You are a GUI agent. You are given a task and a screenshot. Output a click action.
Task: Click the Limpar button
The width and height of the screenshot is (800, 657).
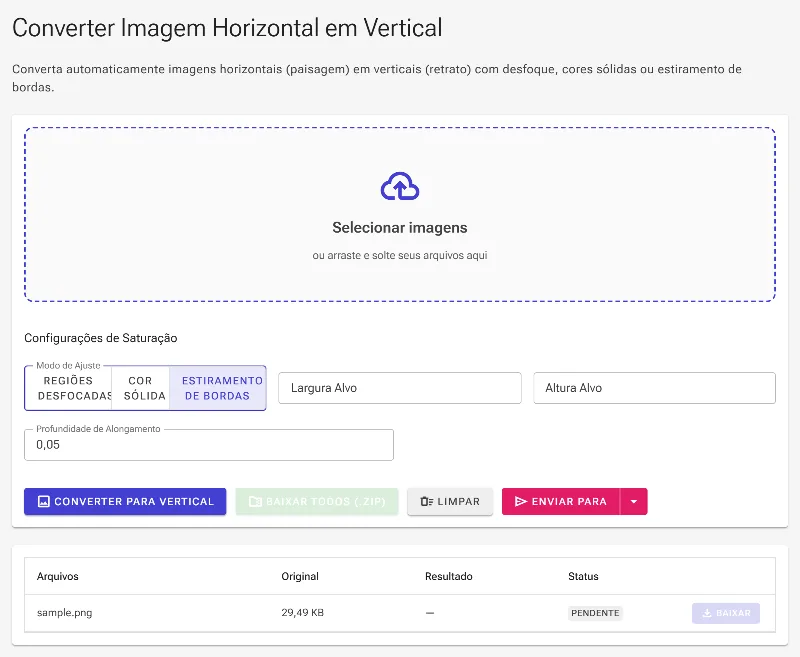click(450, 501)
